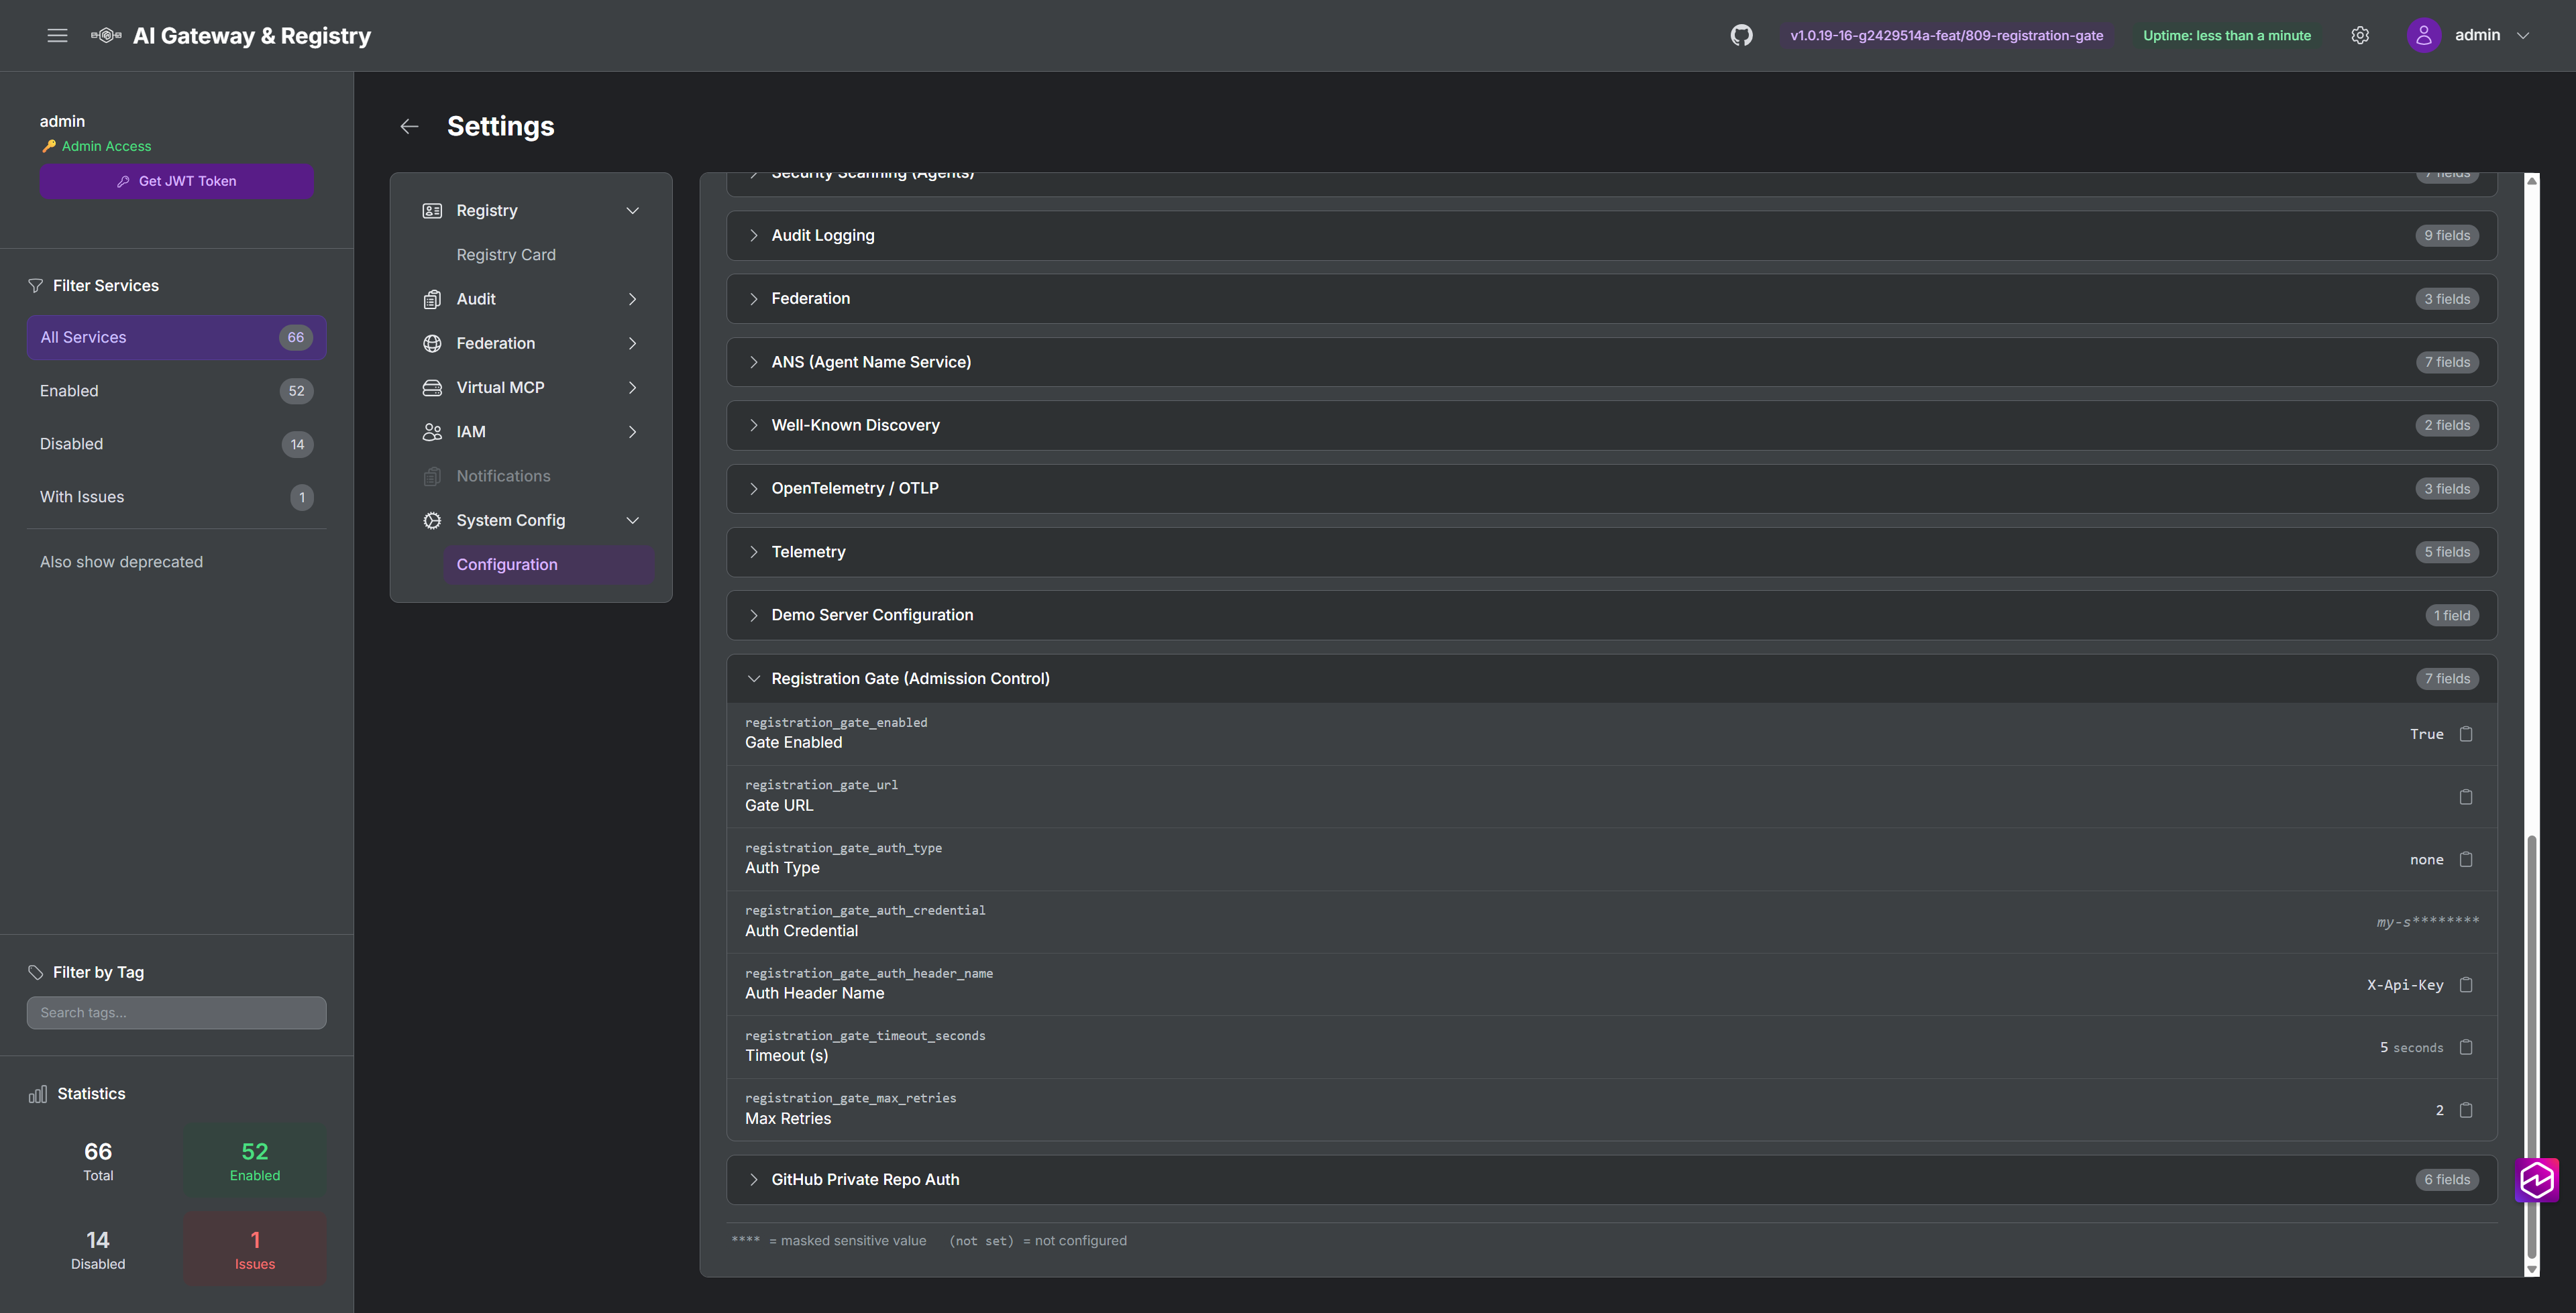This screenshot has width=2576, height=1313.
Task: Click the AI Gateway logo icon
Action: (x=106, y=35)
